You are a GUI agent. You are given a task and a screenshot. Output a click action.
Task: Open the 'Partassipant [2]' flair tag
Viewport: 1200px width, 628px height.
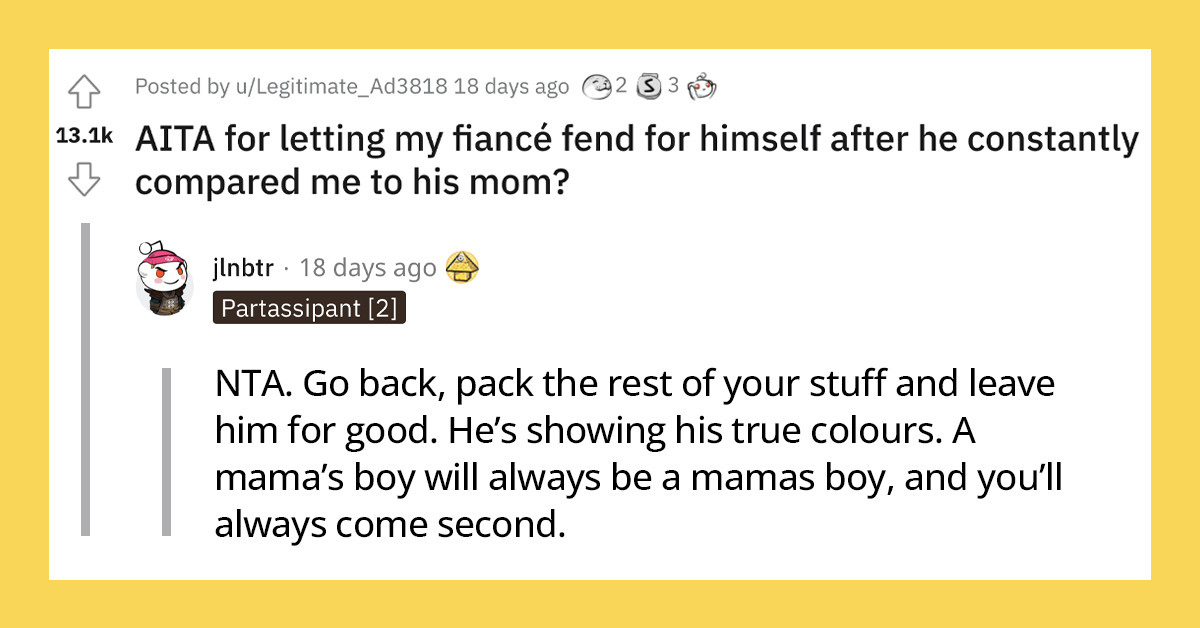point(309,307)
